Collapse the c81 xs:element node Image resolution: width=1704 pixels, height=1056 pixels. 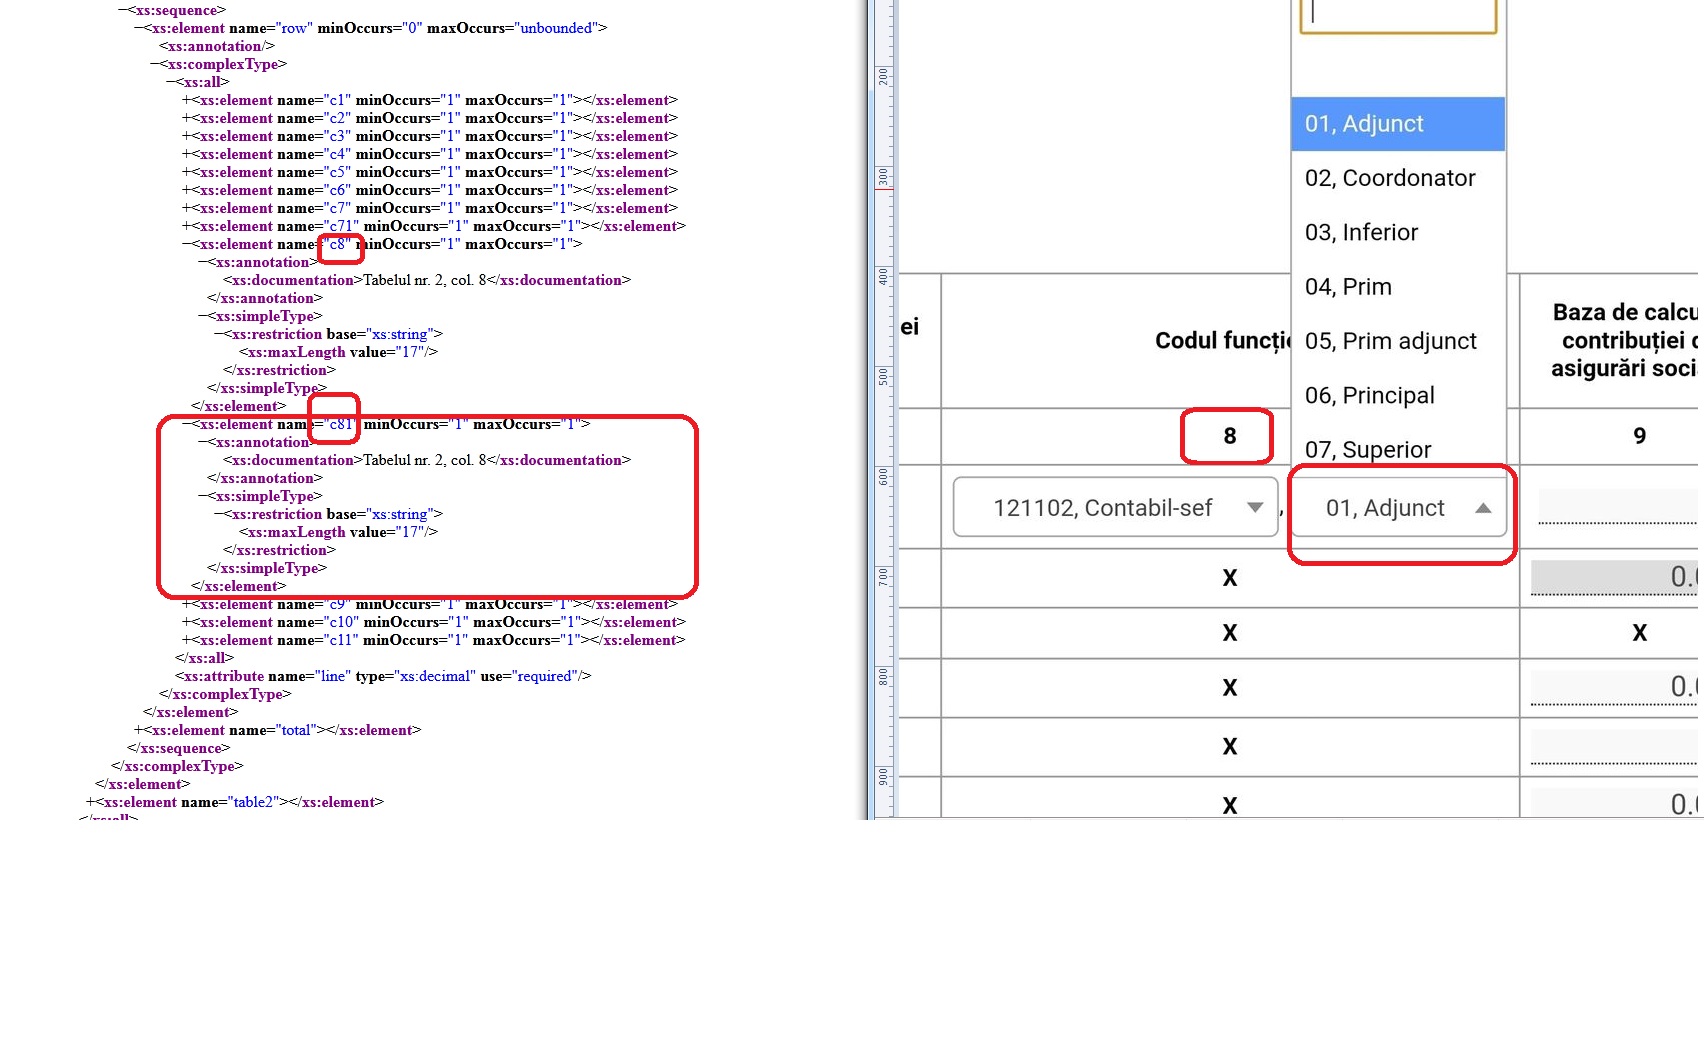(x=187, y=424)
